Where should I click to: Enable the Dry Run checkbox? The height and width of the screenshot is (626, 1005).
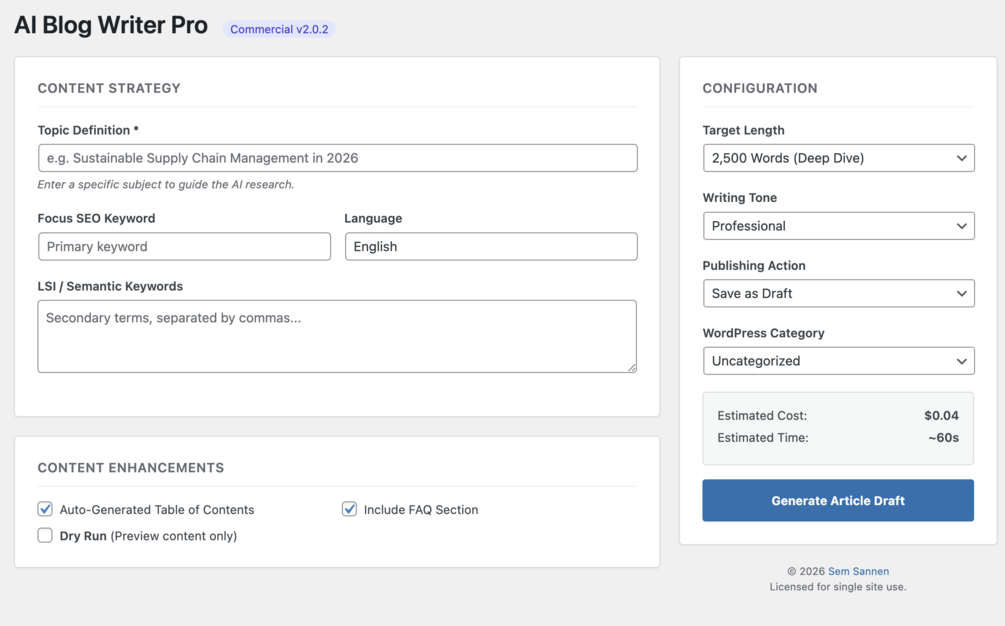45,535
